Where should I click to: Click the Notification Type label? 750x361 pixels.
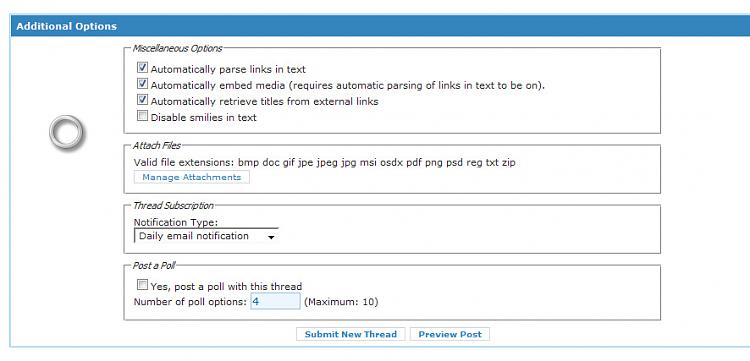[x=176, y=222]
